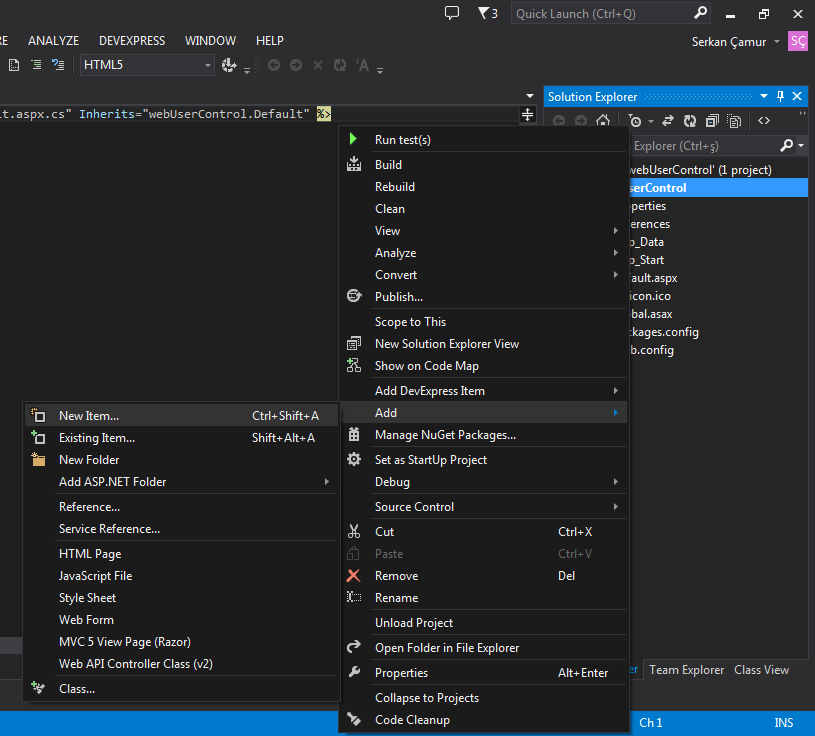Viewport: 815px width, 736px height.
Task: Choose Remove from the context menu
Action: click(x=483, y=576)
